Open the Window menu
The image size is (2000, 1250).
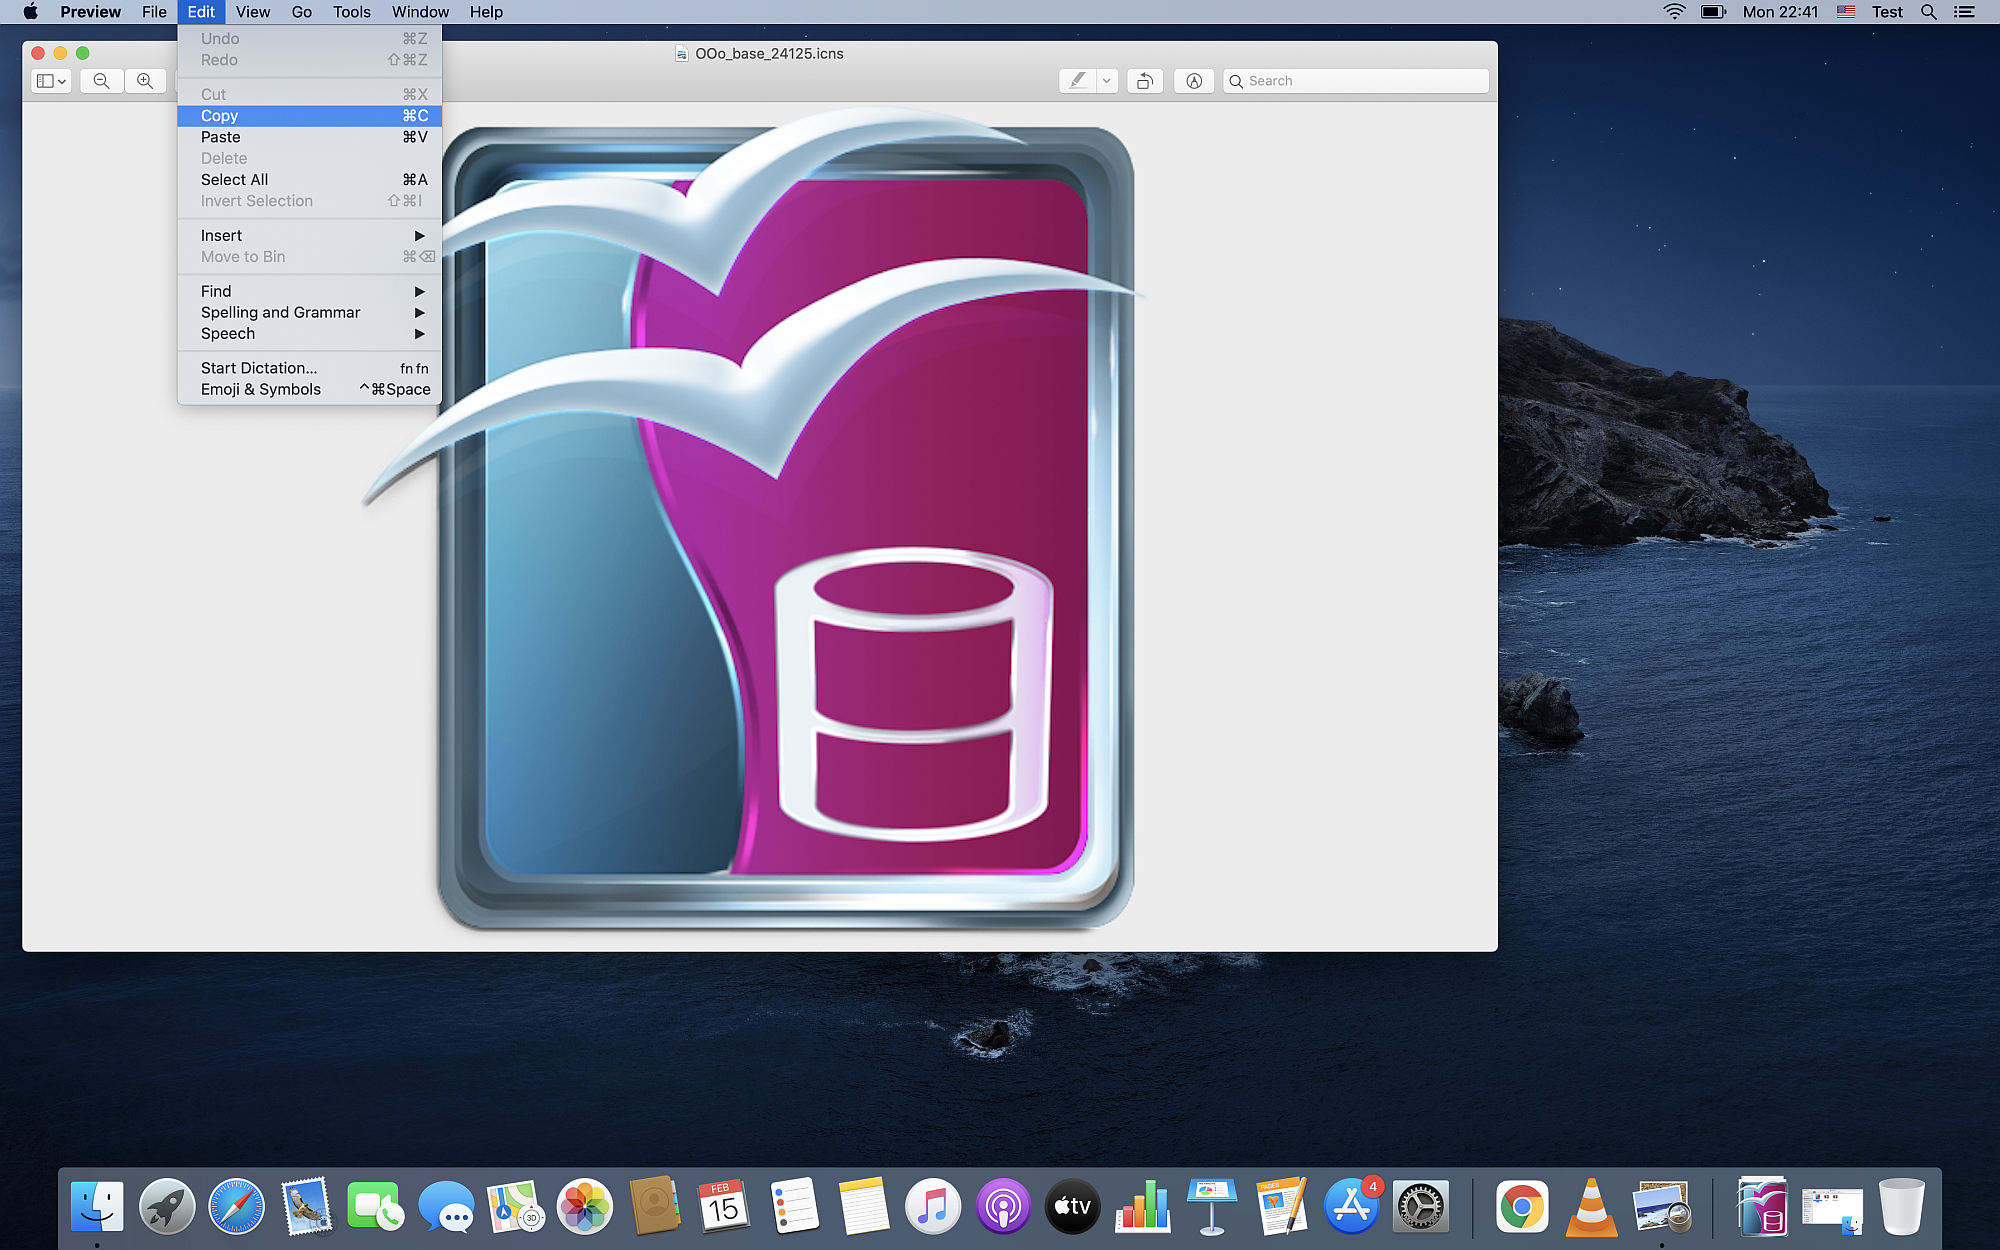coord(420,12)
